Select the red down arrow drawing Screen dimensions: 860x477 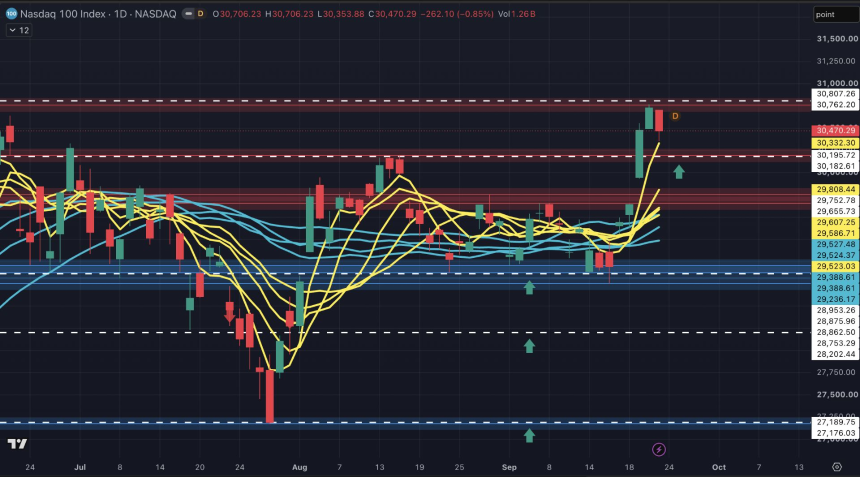229,316
